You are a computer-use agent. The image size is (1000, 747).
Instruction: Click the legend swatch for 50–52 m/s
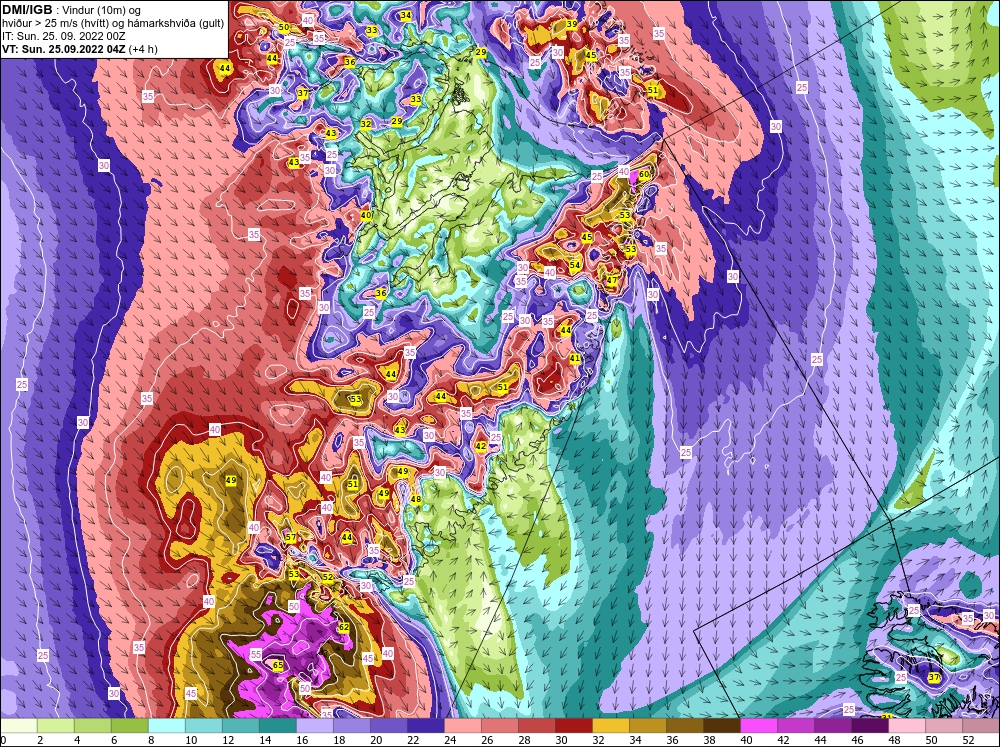(x=944, y=725)
